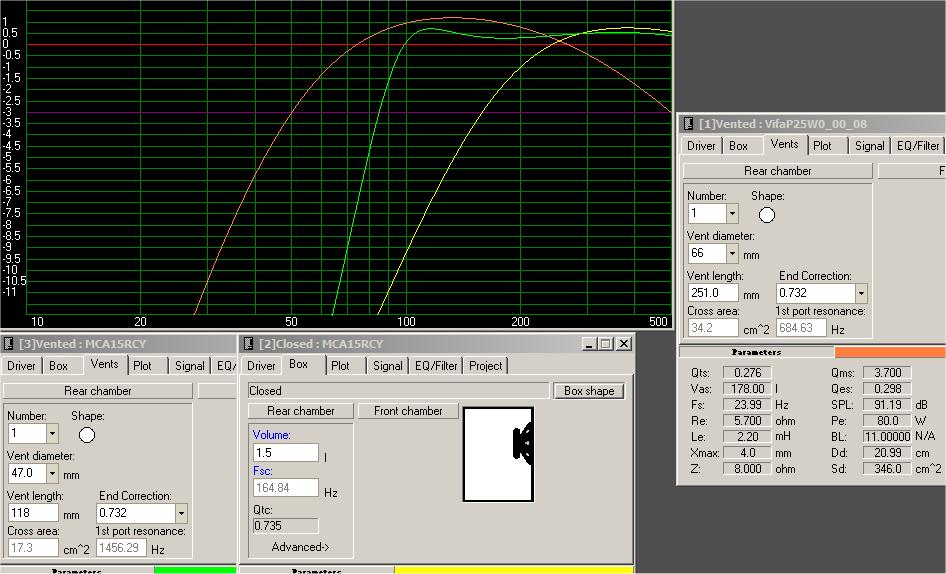Click the Sd value 346.0

(887, 468)
